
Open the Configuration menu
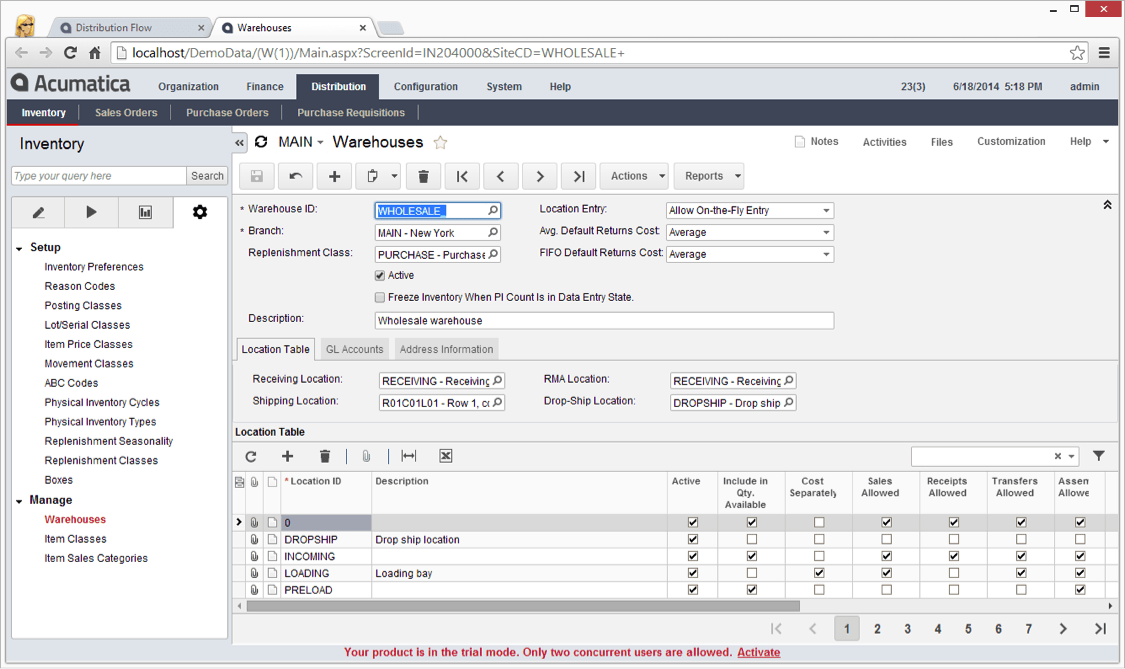coord(425,87)
